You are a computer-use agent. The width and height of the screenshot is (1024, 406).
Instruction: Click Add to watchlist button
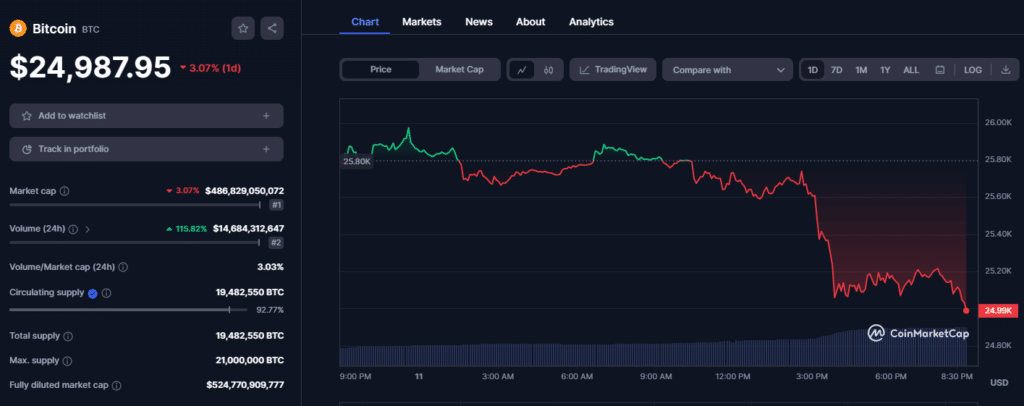click(146, 116)
